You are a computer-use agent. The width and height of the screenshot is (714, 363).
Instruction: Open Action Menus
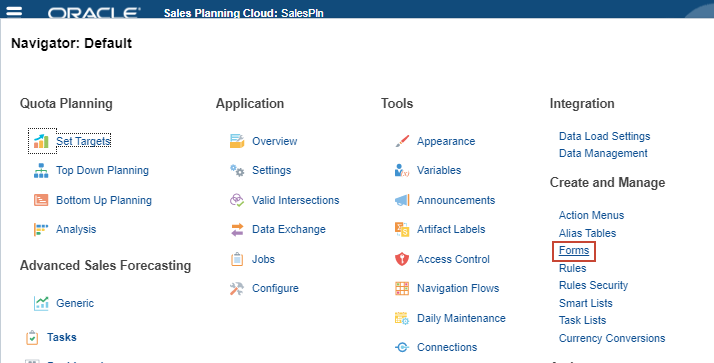tap(592, 215)
